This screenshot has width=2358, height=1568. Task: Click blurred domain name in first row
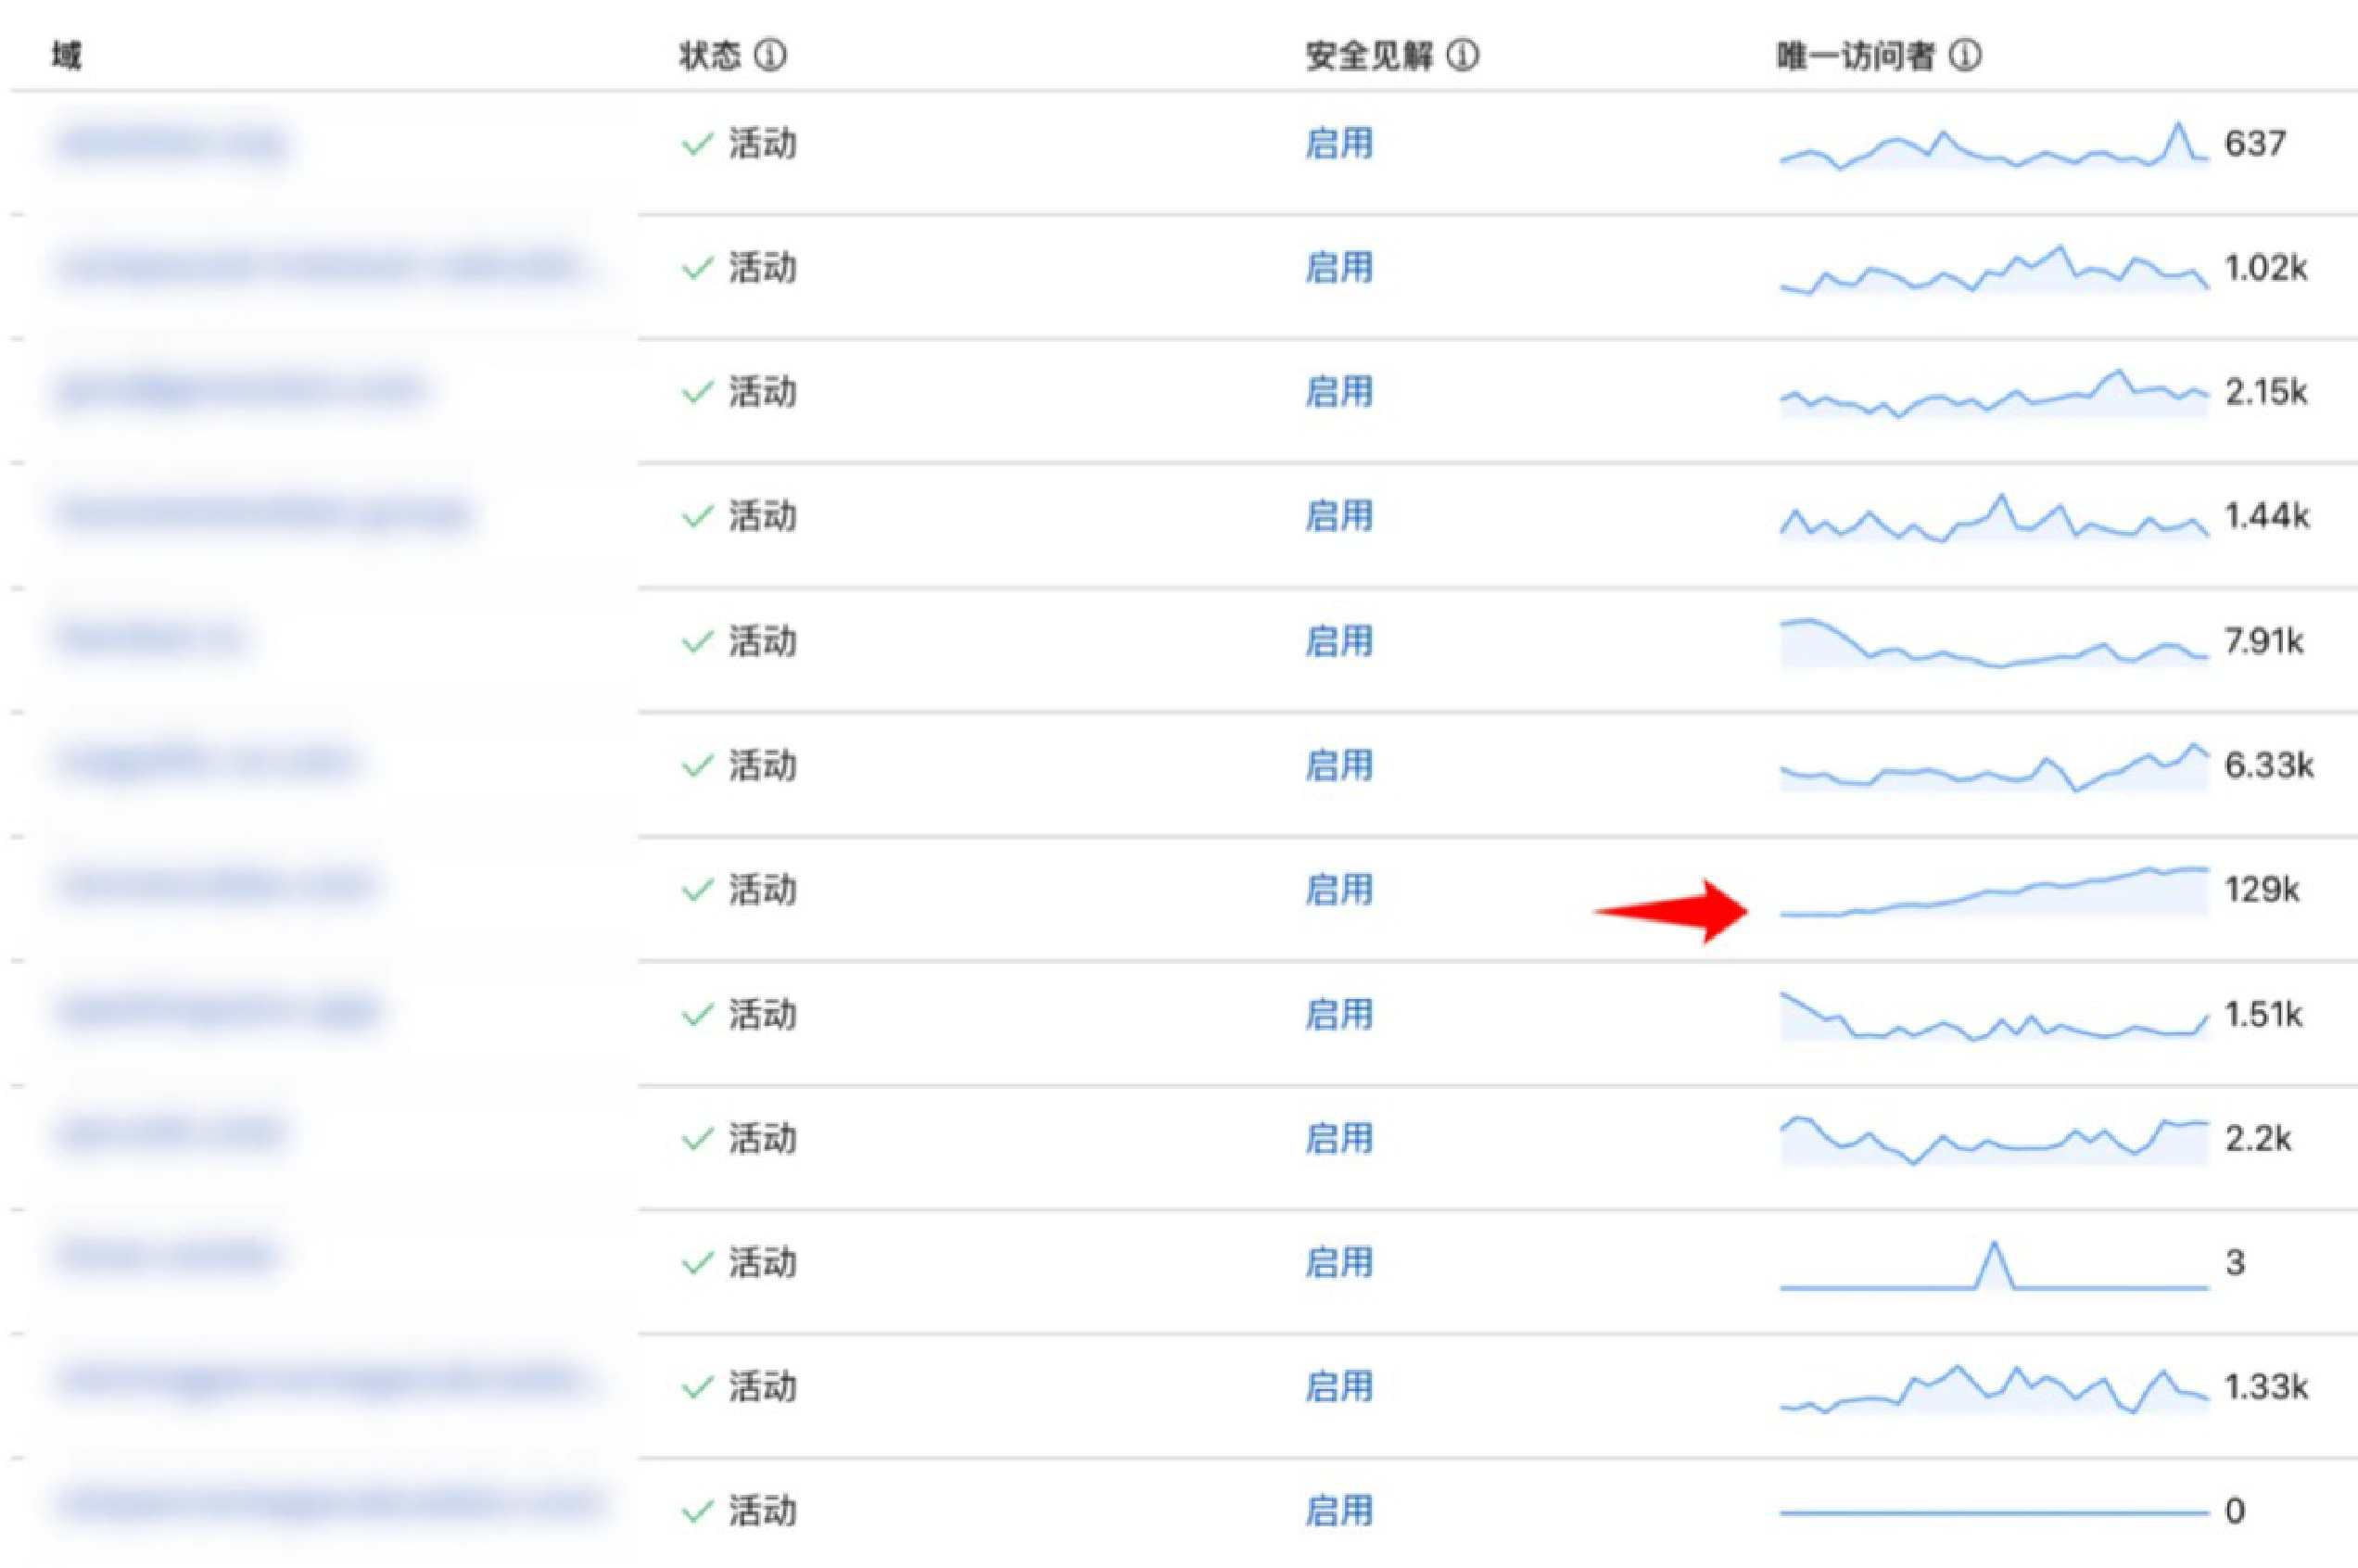(172, 144)
